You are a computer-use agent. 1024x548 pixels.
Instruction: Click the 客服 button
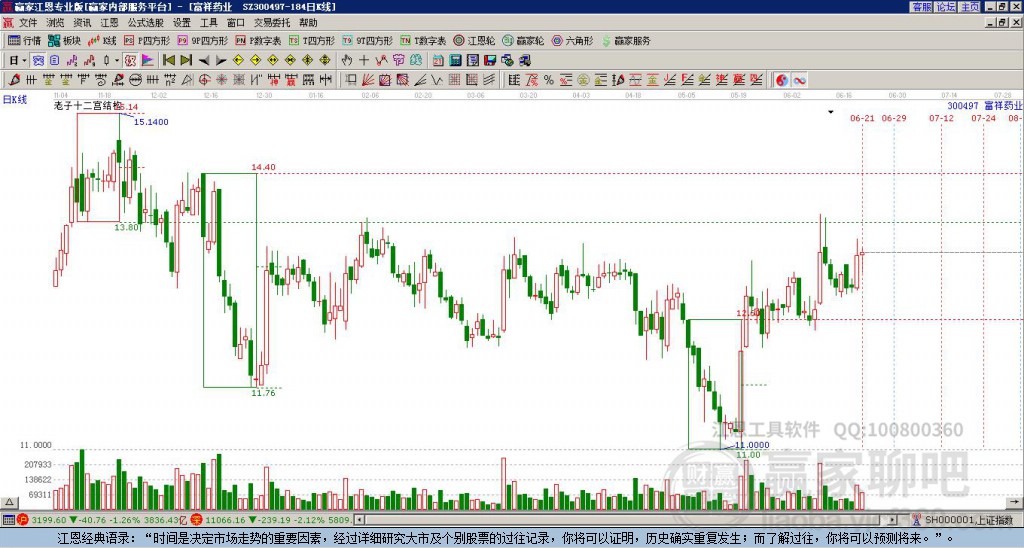921,7
